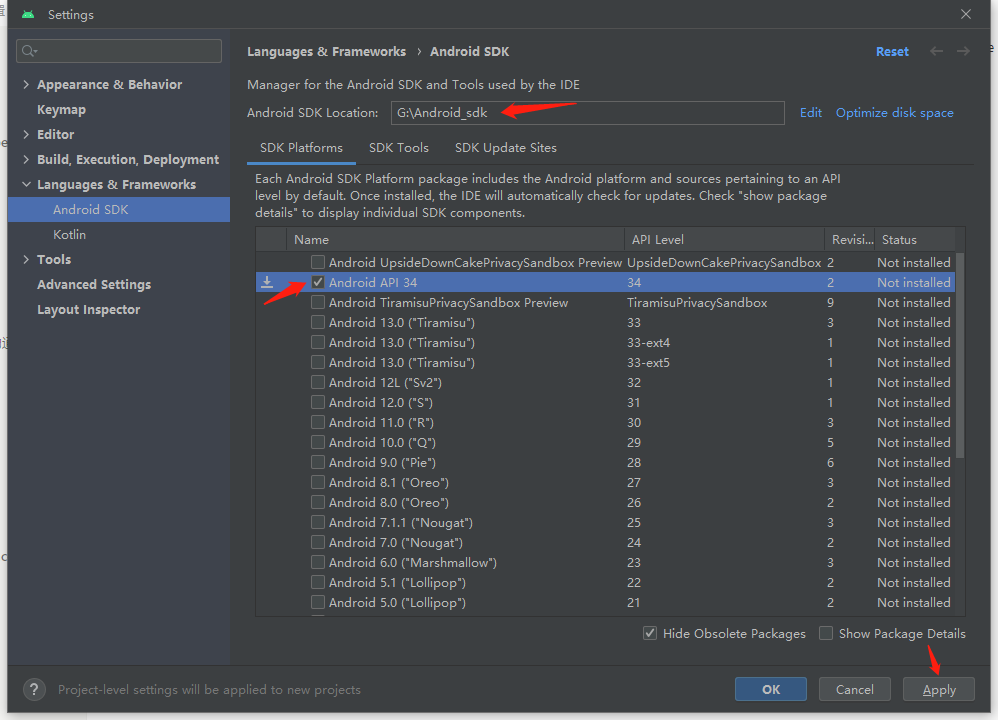The height and width of the screenshot is (720, 998).
Task: Click Optimize disk space link
Action: click(894, 113)
